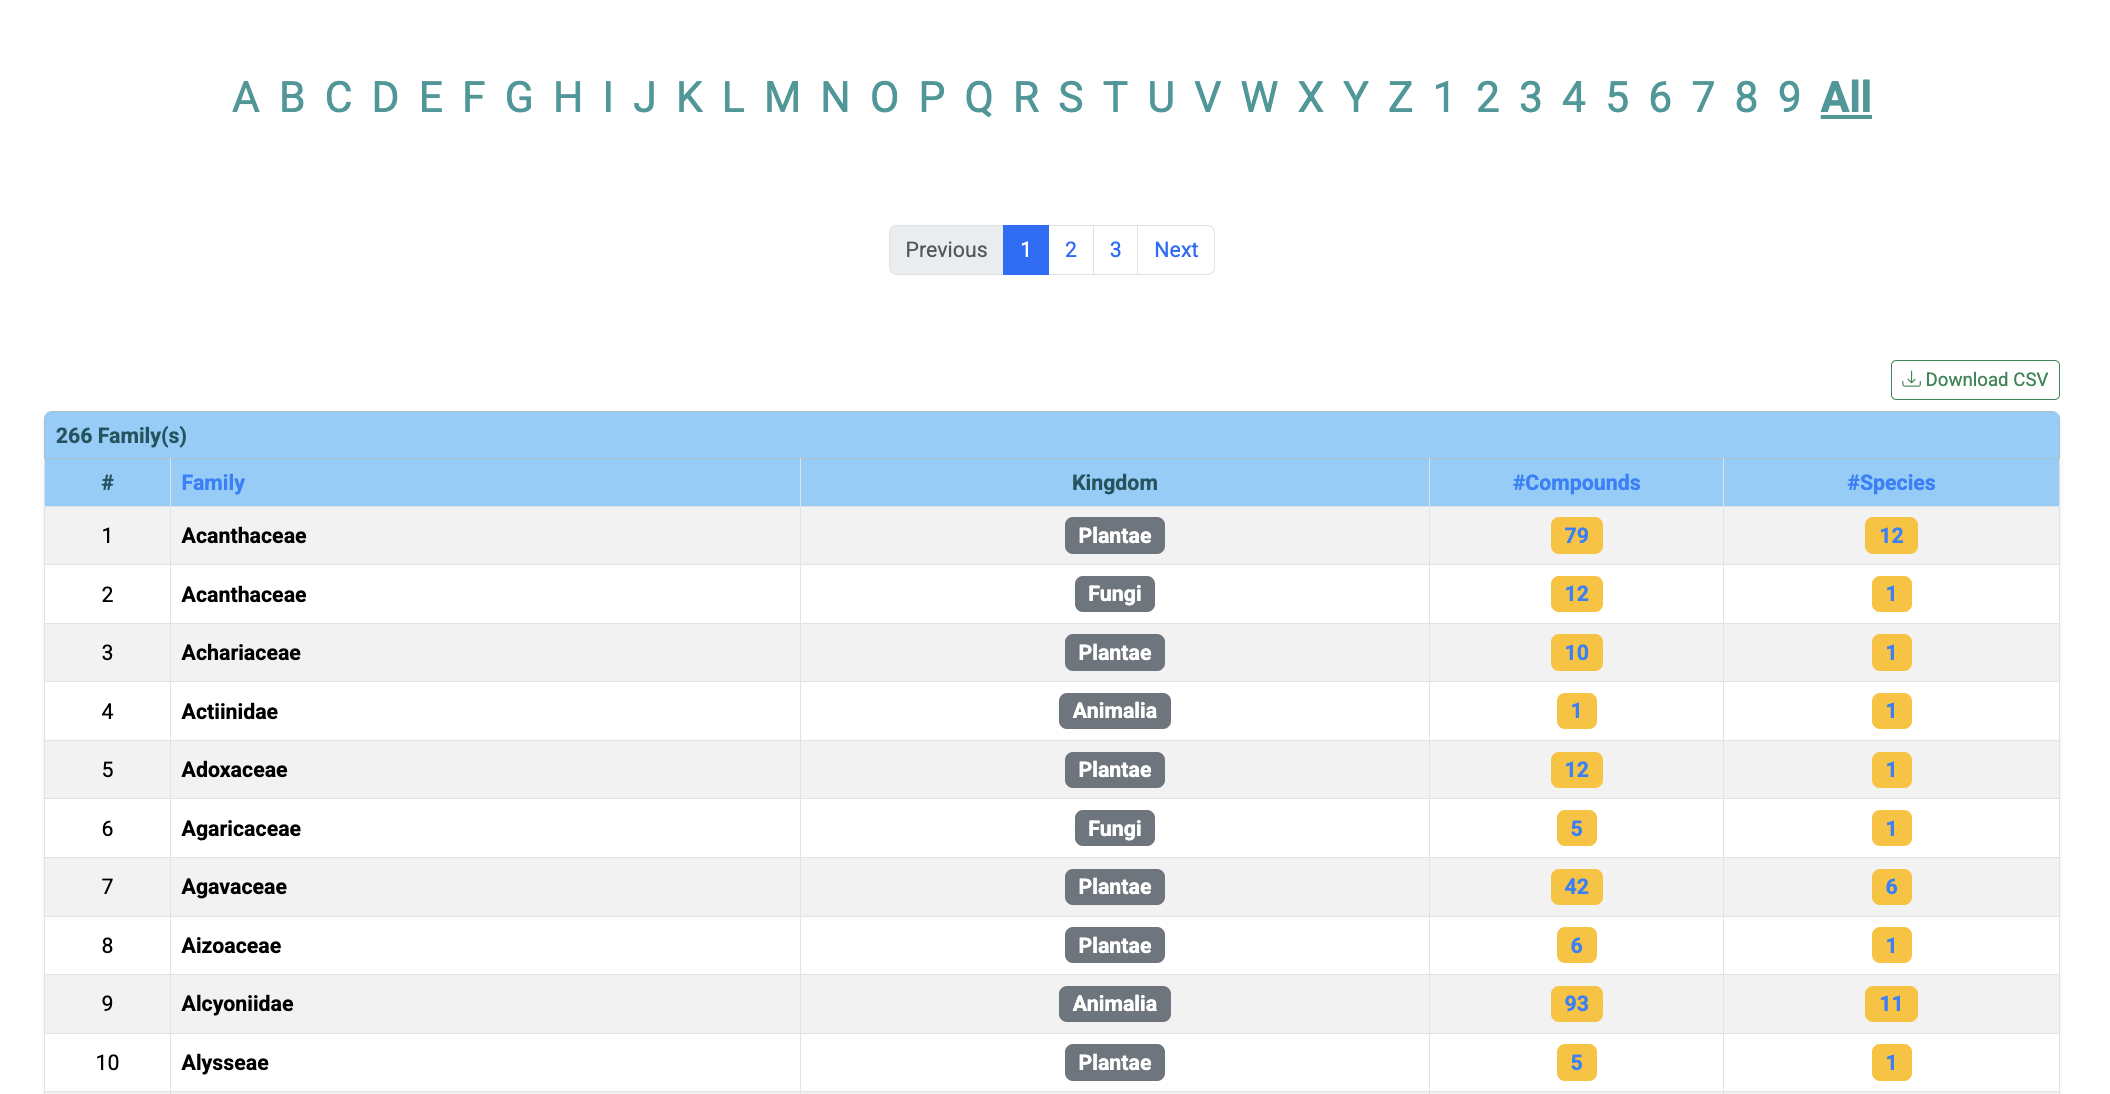Sort table by Family column header

[x=212, y=483]
